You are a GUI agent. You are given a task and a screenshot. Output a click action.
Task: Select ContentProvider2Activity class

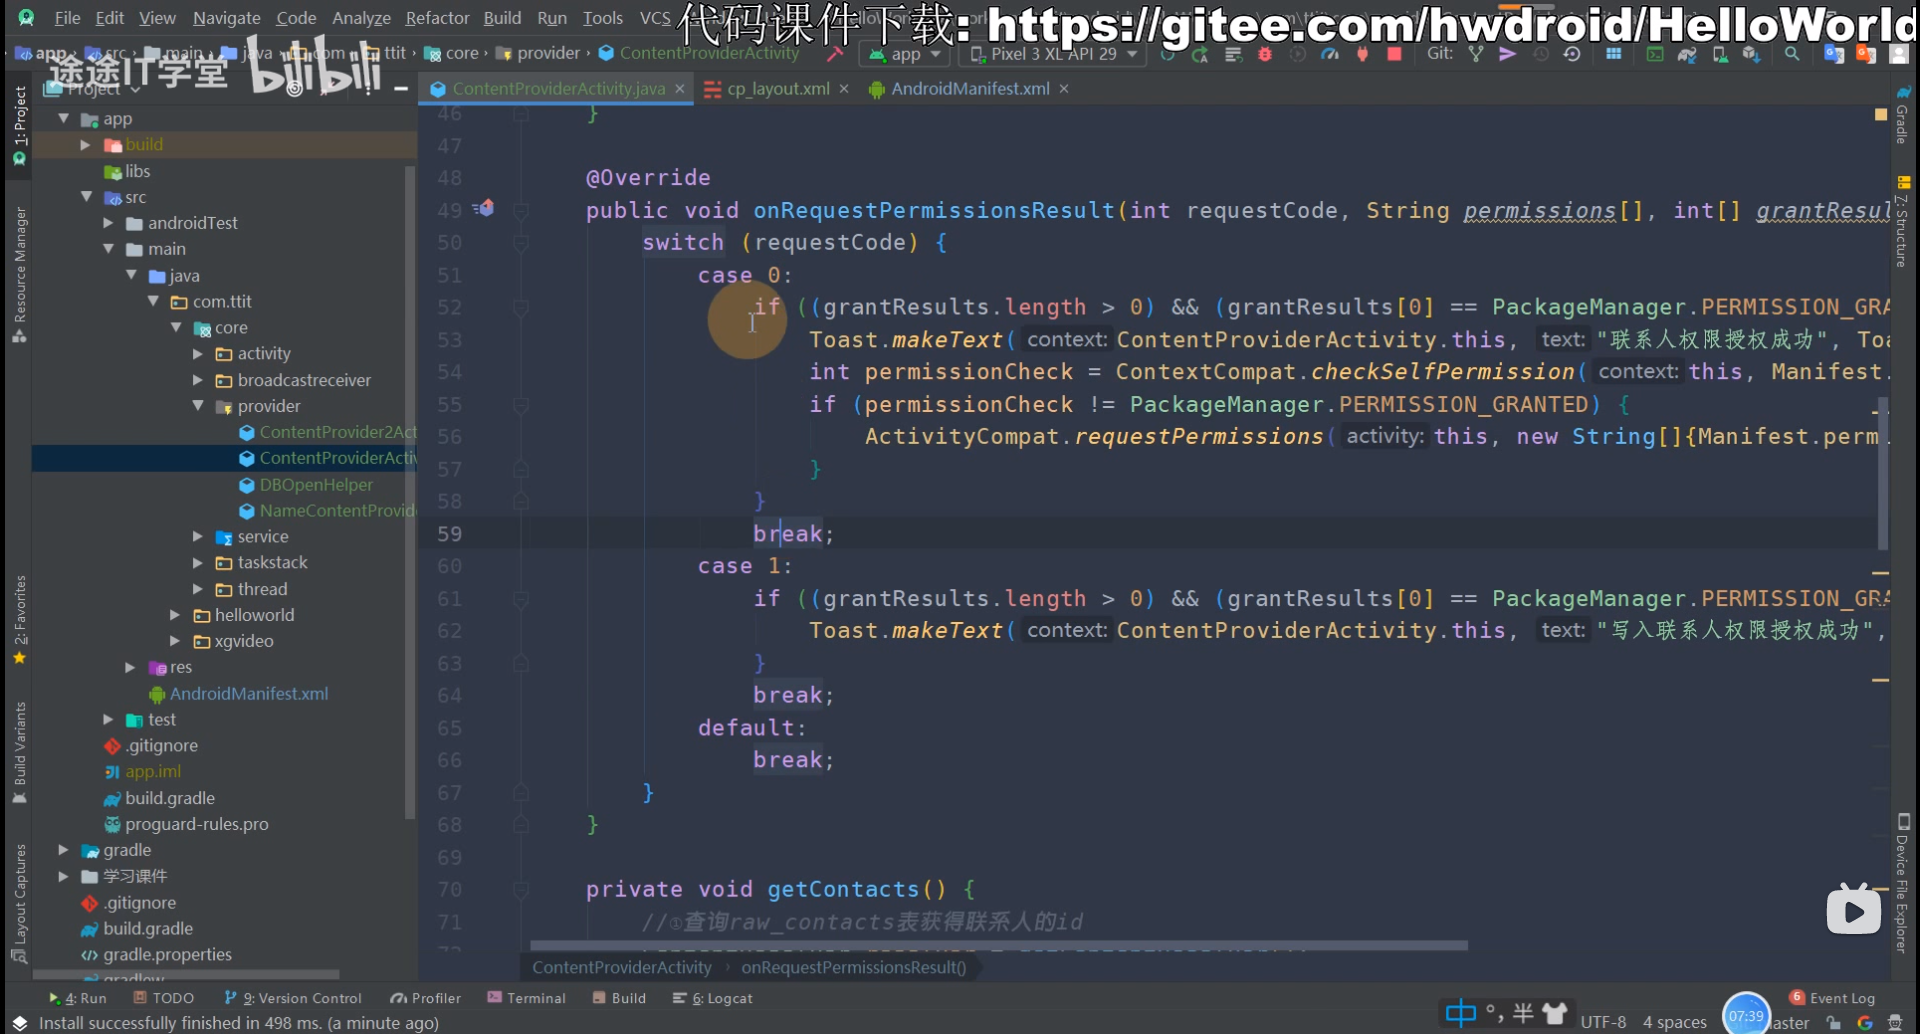click(x=338, y=432)
